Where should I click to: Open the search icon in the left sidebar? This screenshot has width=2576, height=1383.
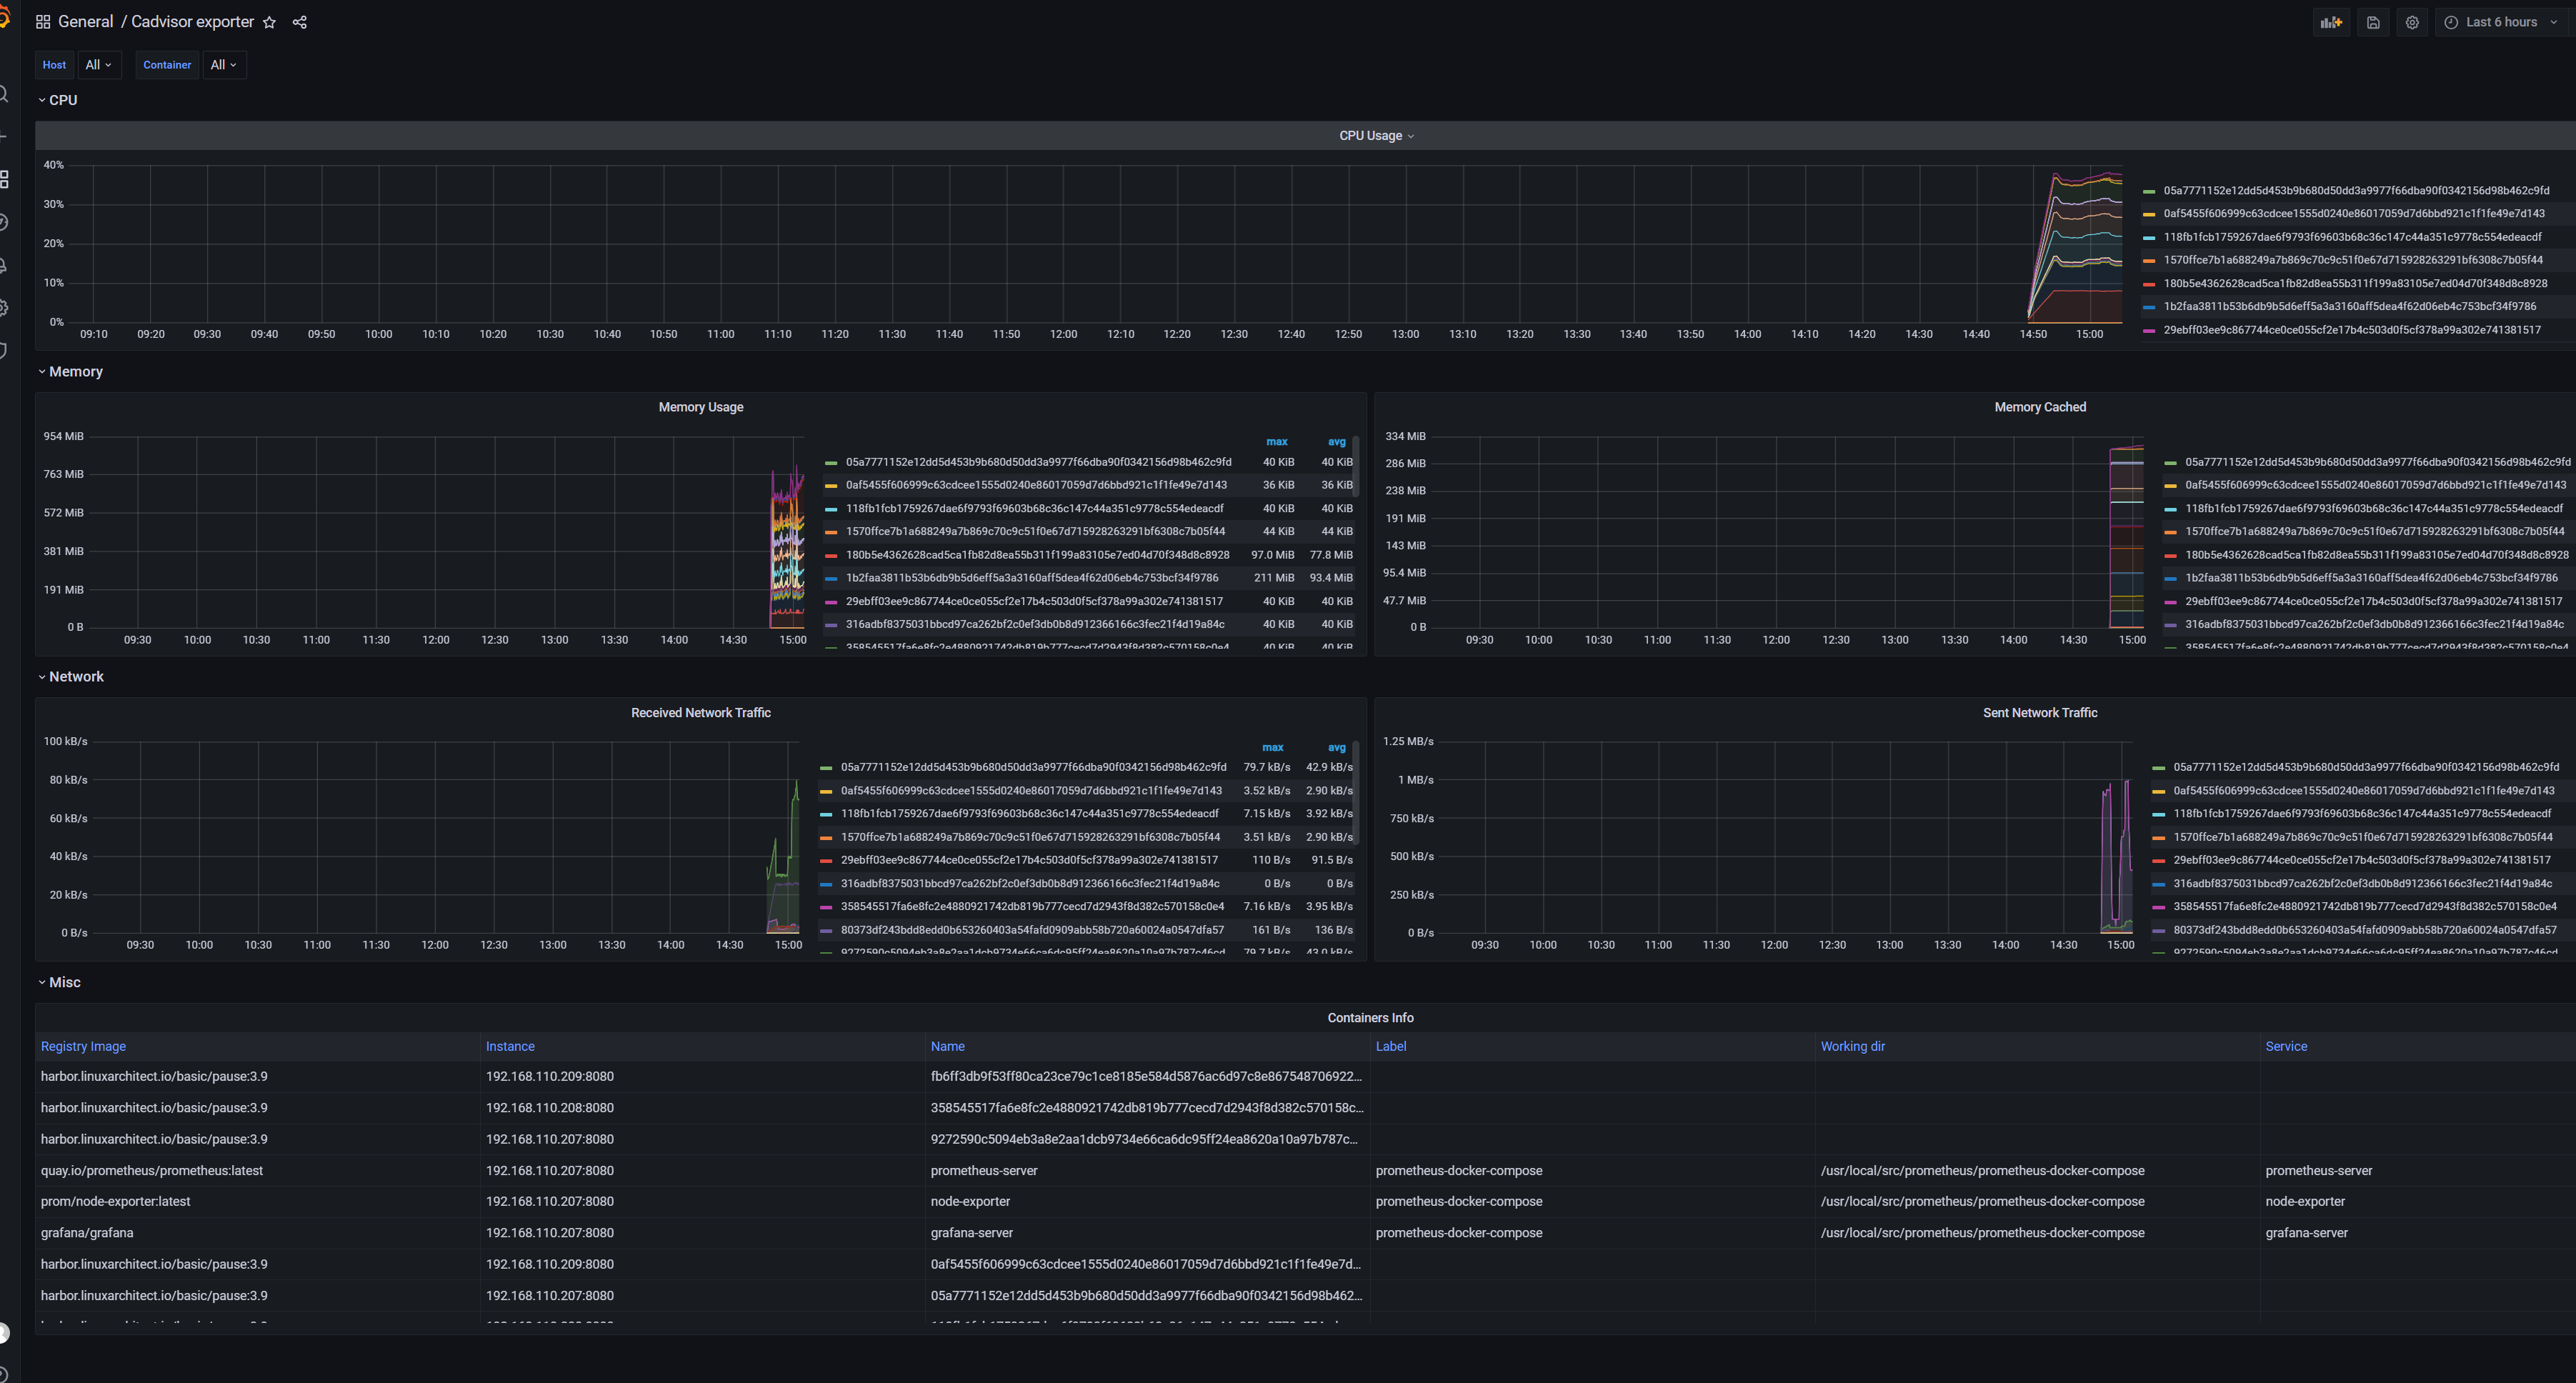coord(3,94)
